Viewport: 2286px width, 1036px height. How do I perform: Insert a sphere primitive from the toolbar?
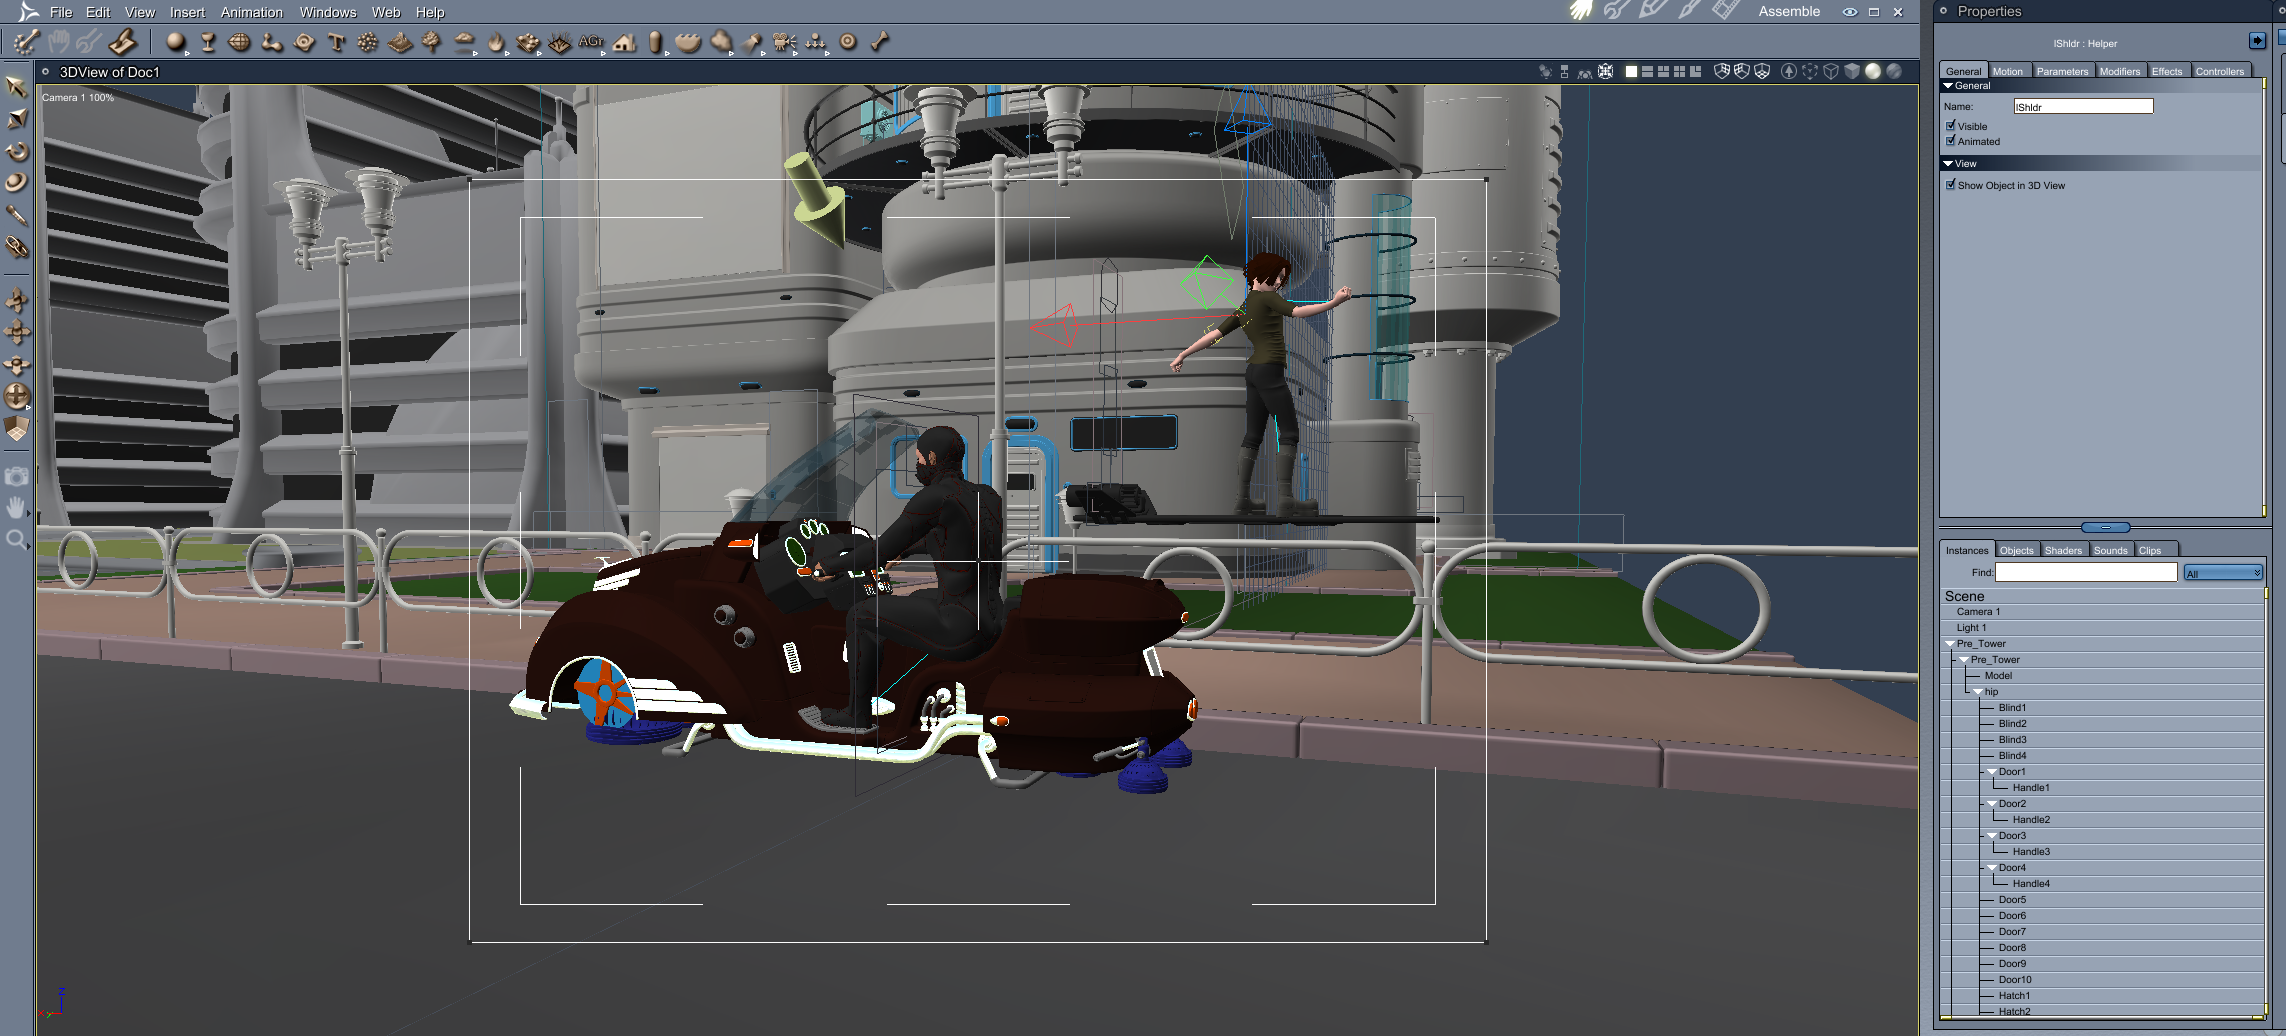[176, 42]
